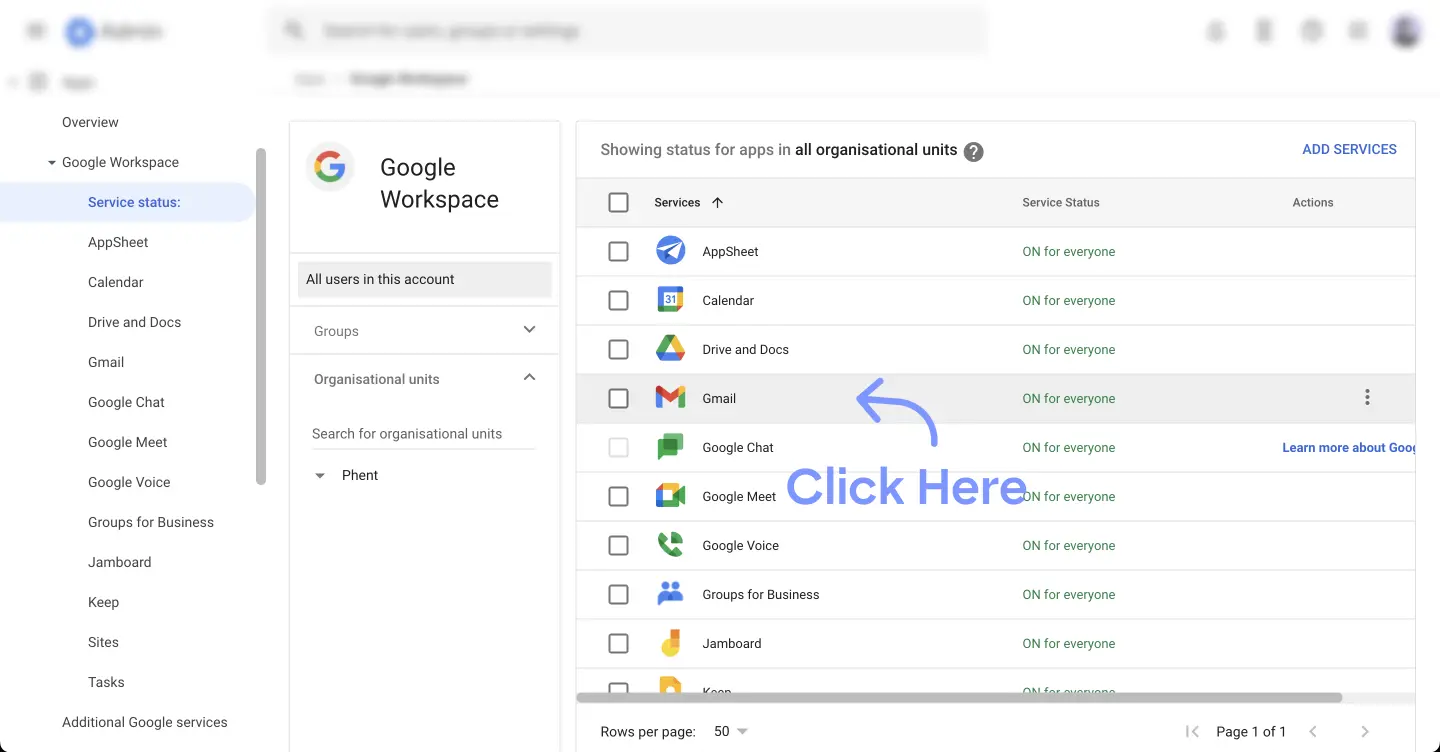
Task: Click the next page arrow in pagination
Action: tap(1365, 732)
